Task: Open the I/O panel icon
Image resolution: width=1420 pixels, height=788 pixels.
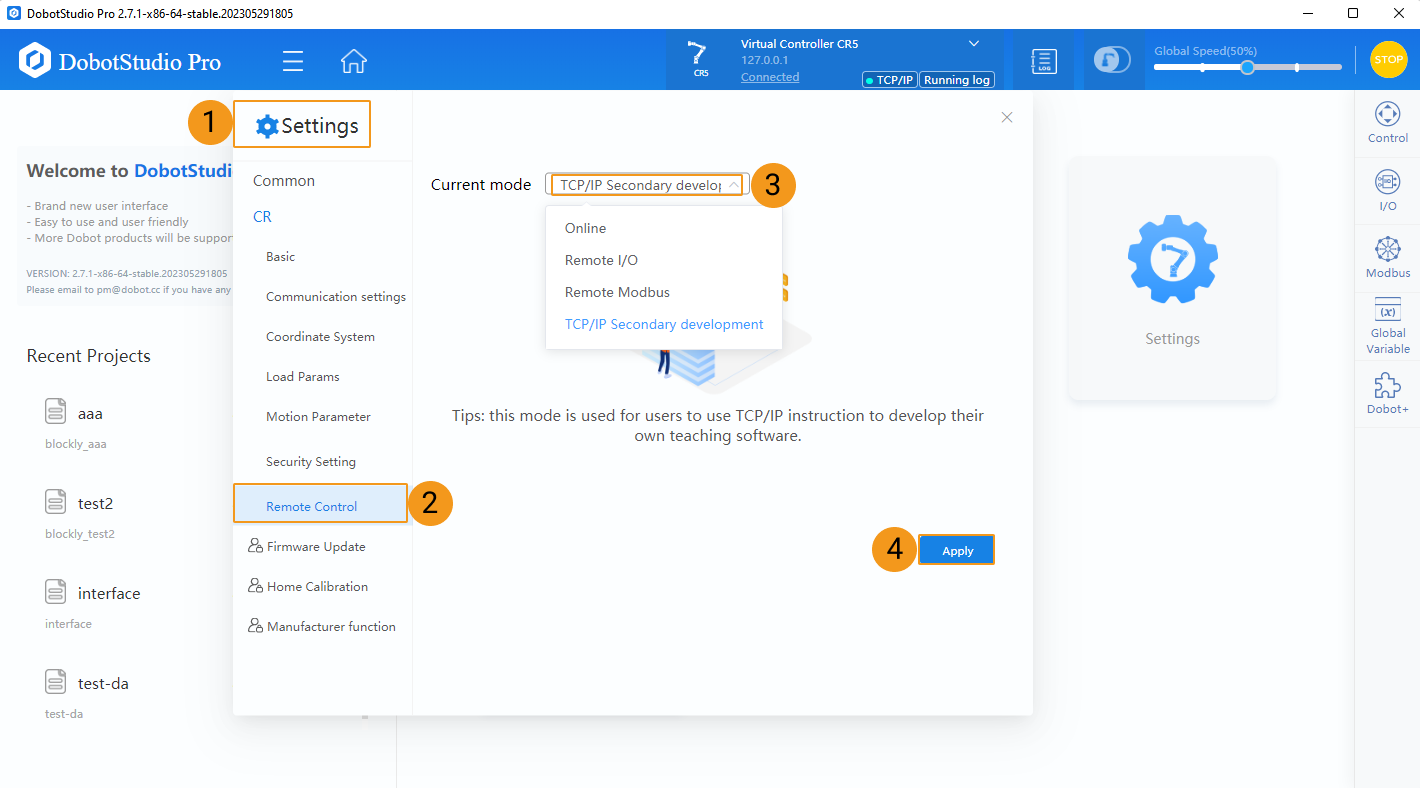Action: [x=1387, y=190]
